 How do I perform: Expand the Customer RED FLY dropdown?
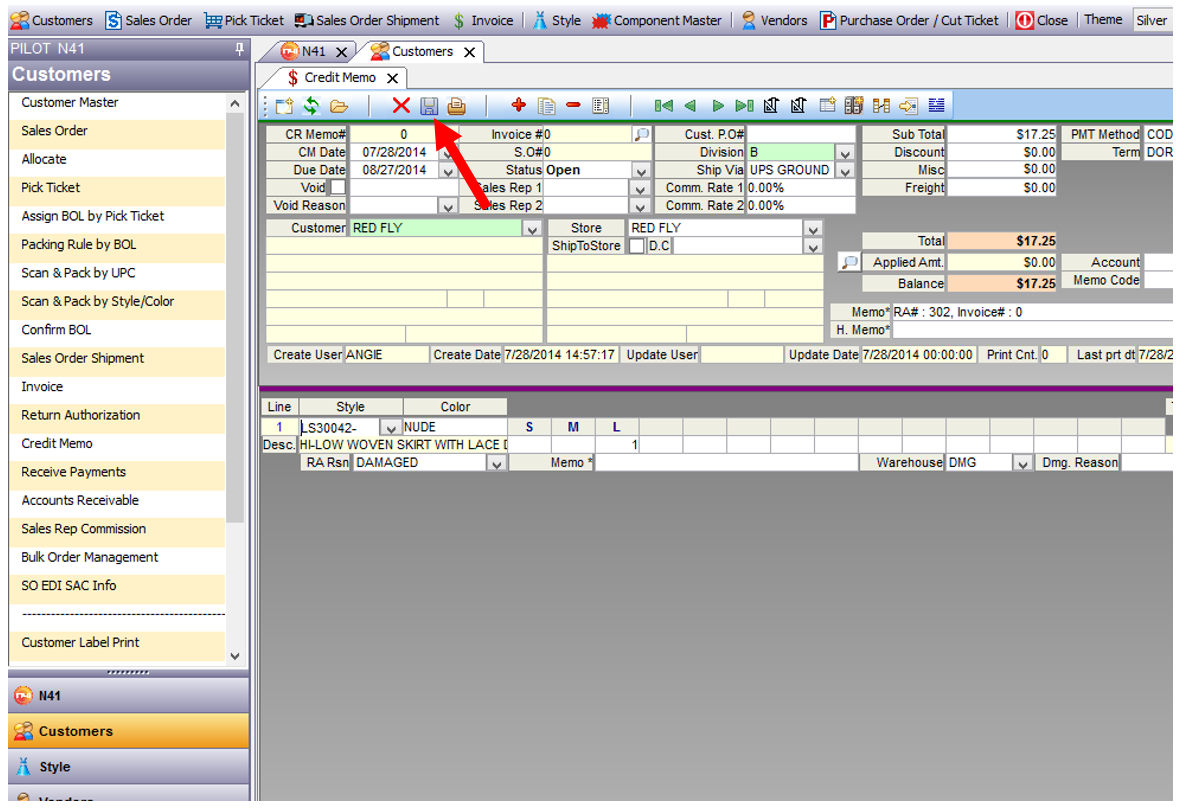[532, 229]
